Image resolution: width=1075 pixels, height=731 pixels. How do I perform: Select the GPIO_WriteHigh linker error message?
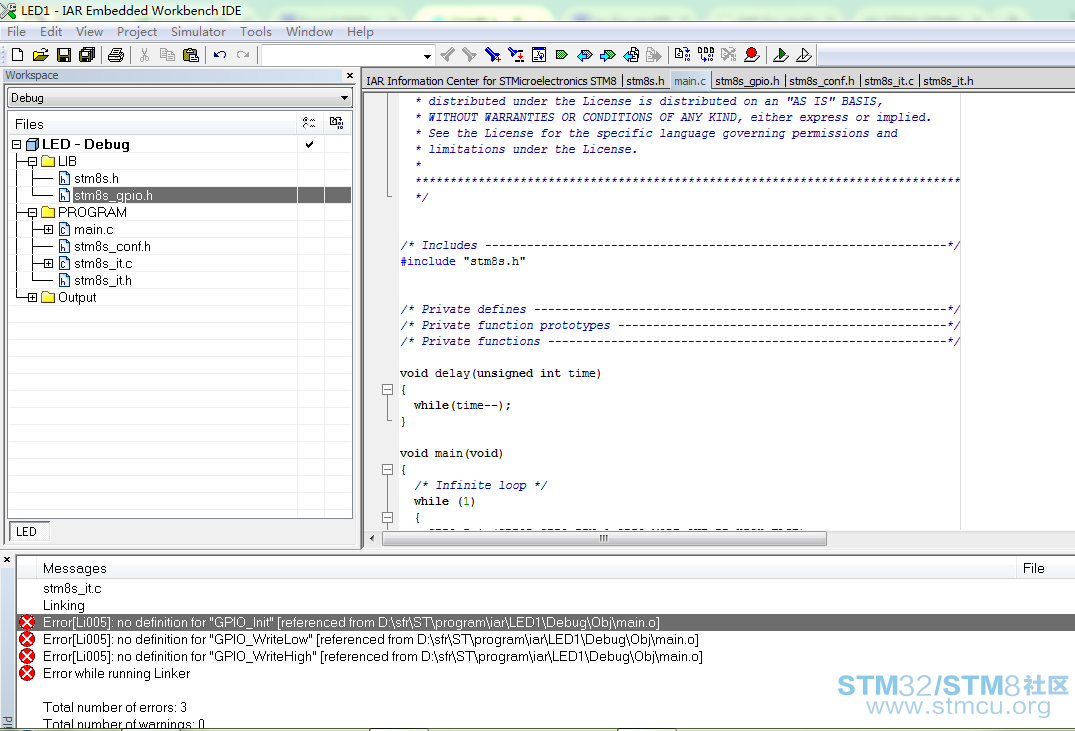372,657
